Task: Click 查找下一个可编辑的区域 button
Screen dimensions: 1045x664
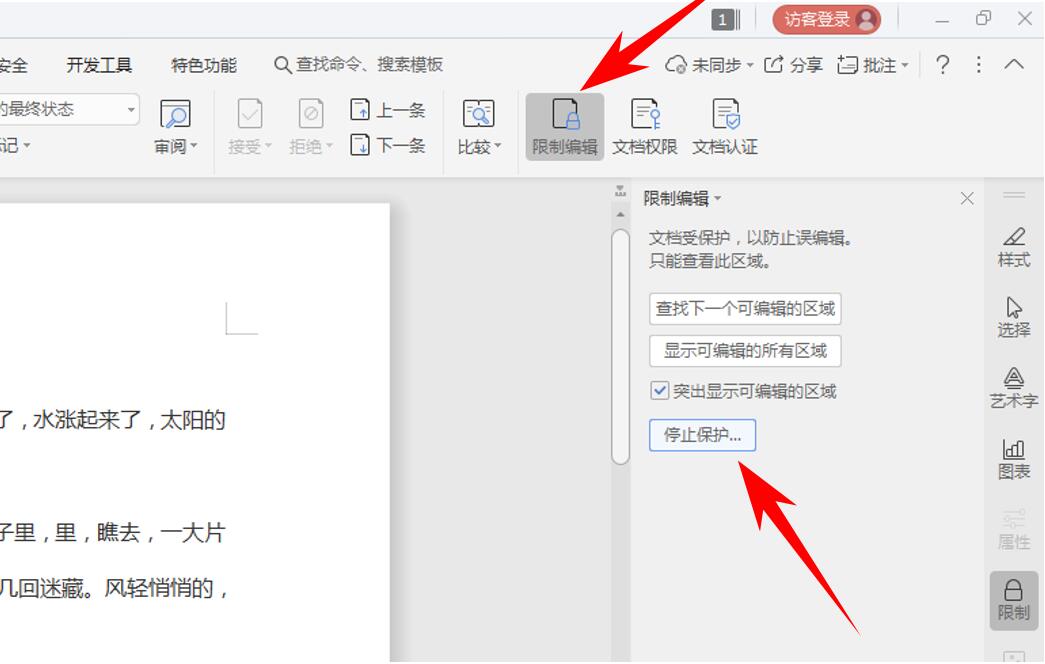Action: coord(745,309)
